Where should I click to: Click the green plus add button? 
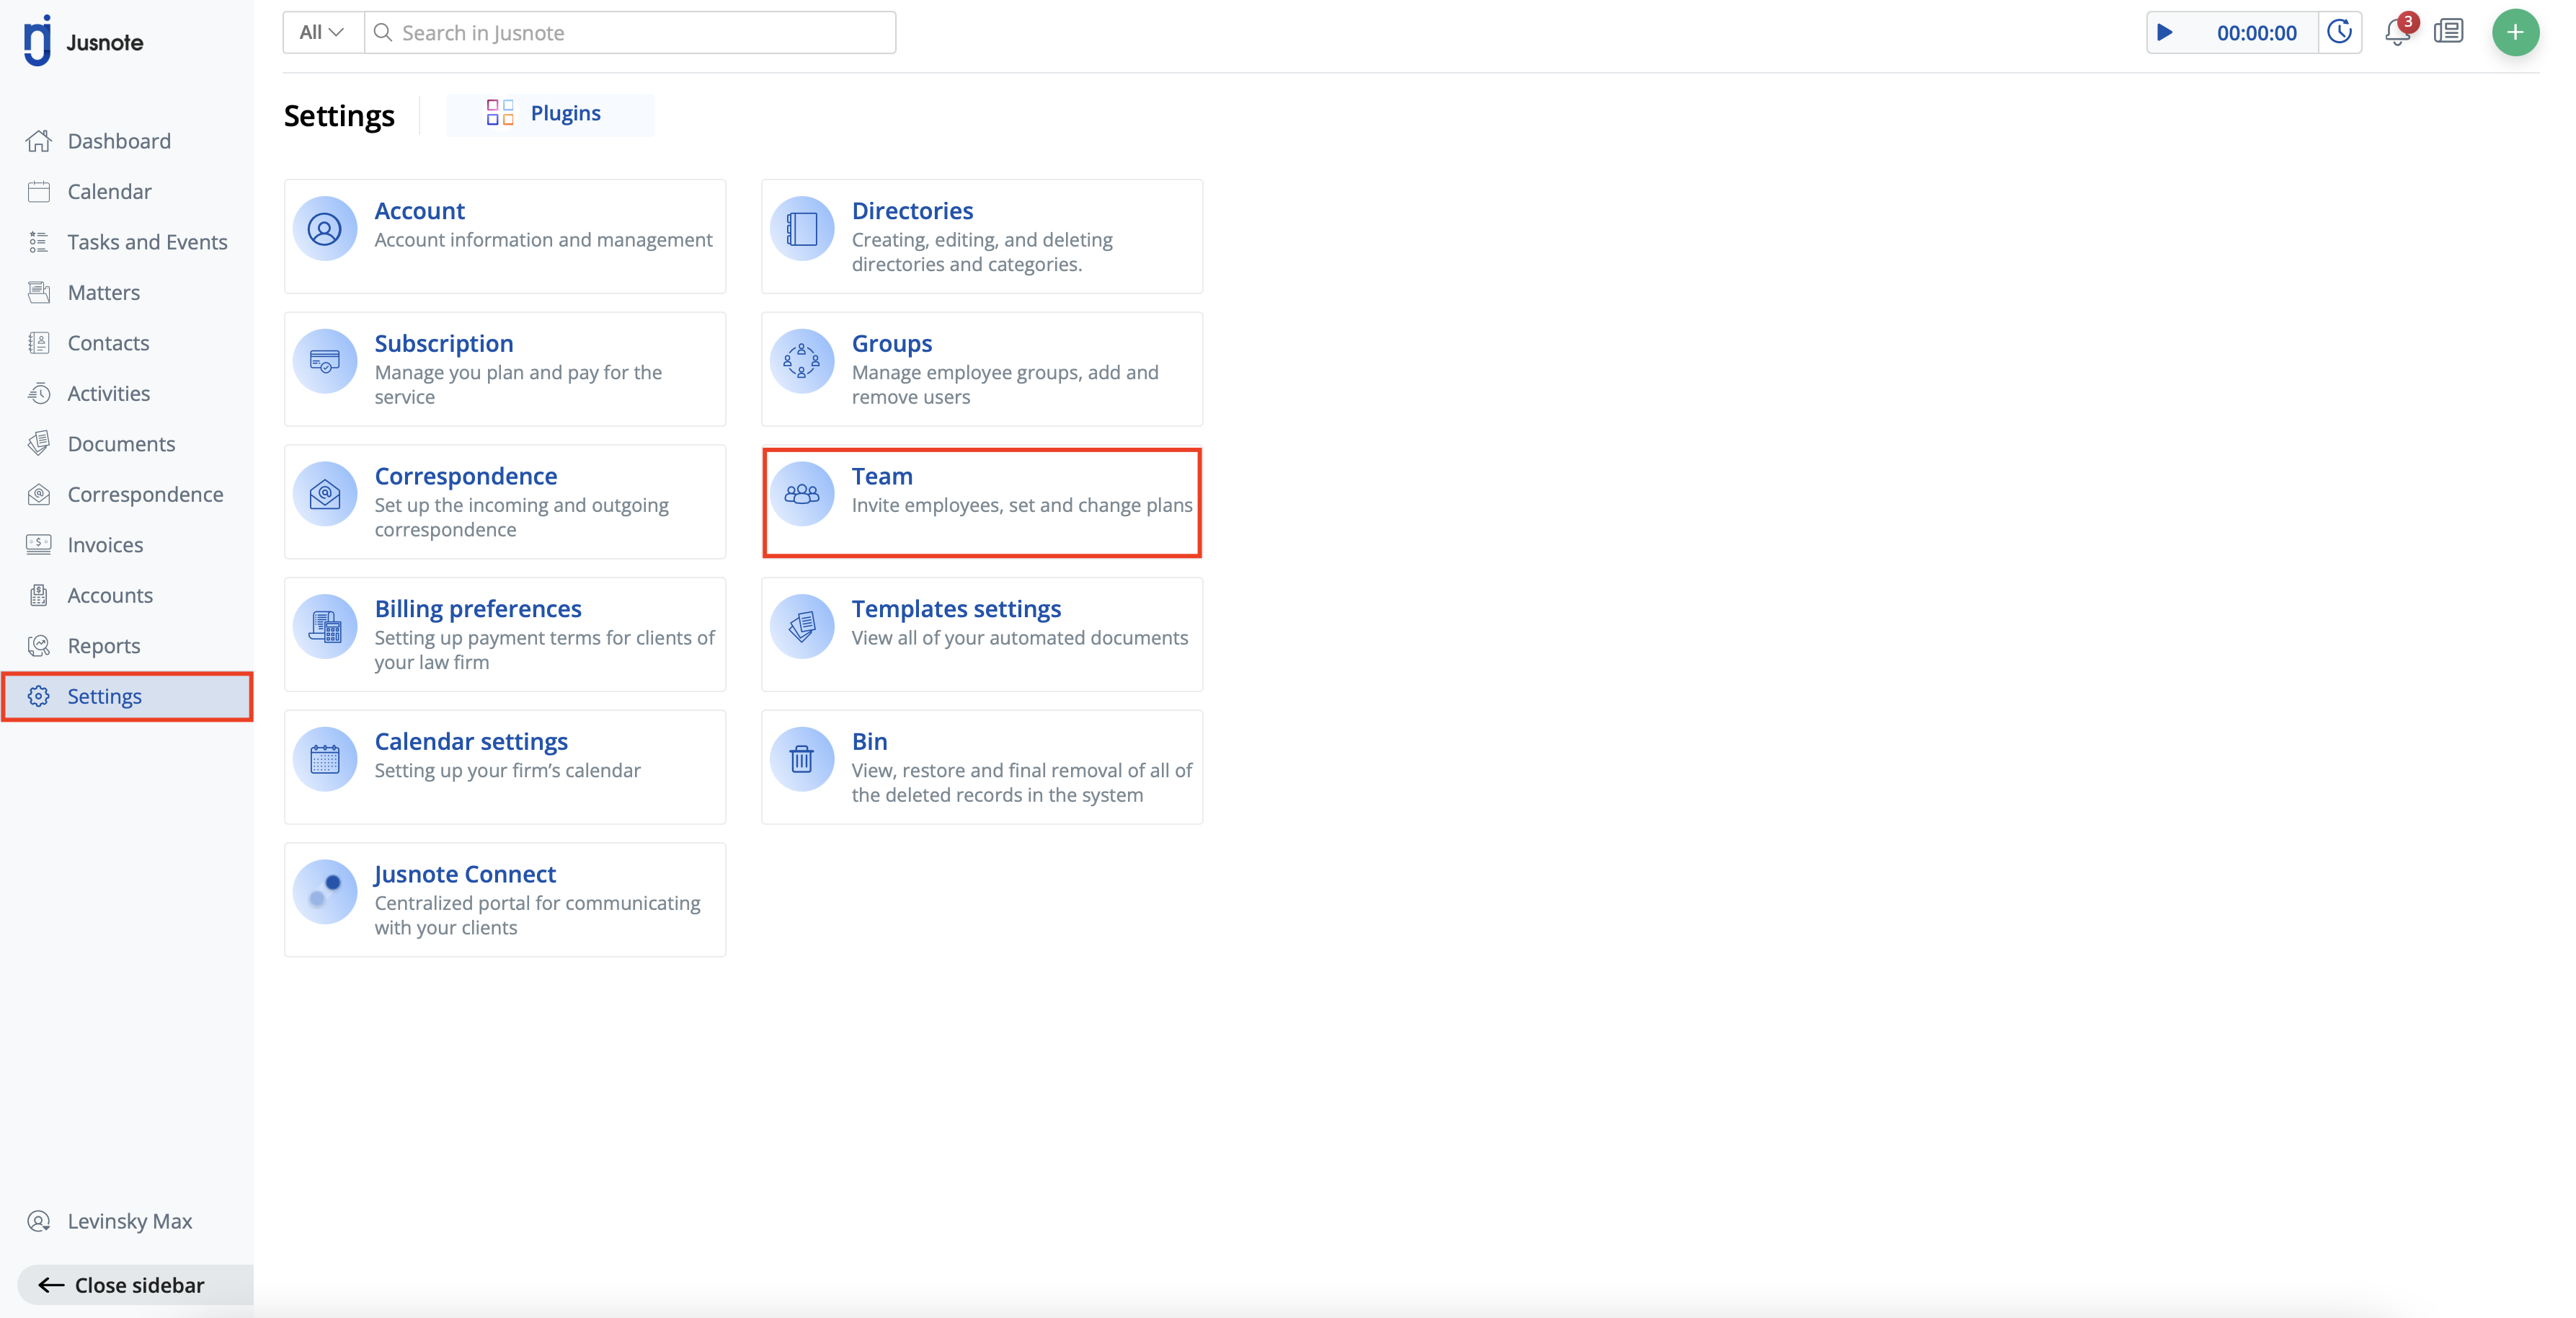click(2514, 32)
